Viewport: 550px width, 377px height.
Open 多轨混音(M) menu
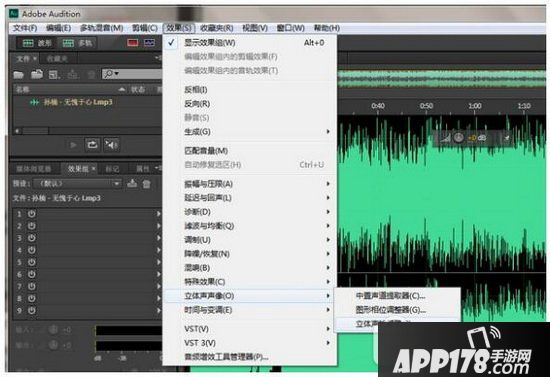(x=101, y=28)
